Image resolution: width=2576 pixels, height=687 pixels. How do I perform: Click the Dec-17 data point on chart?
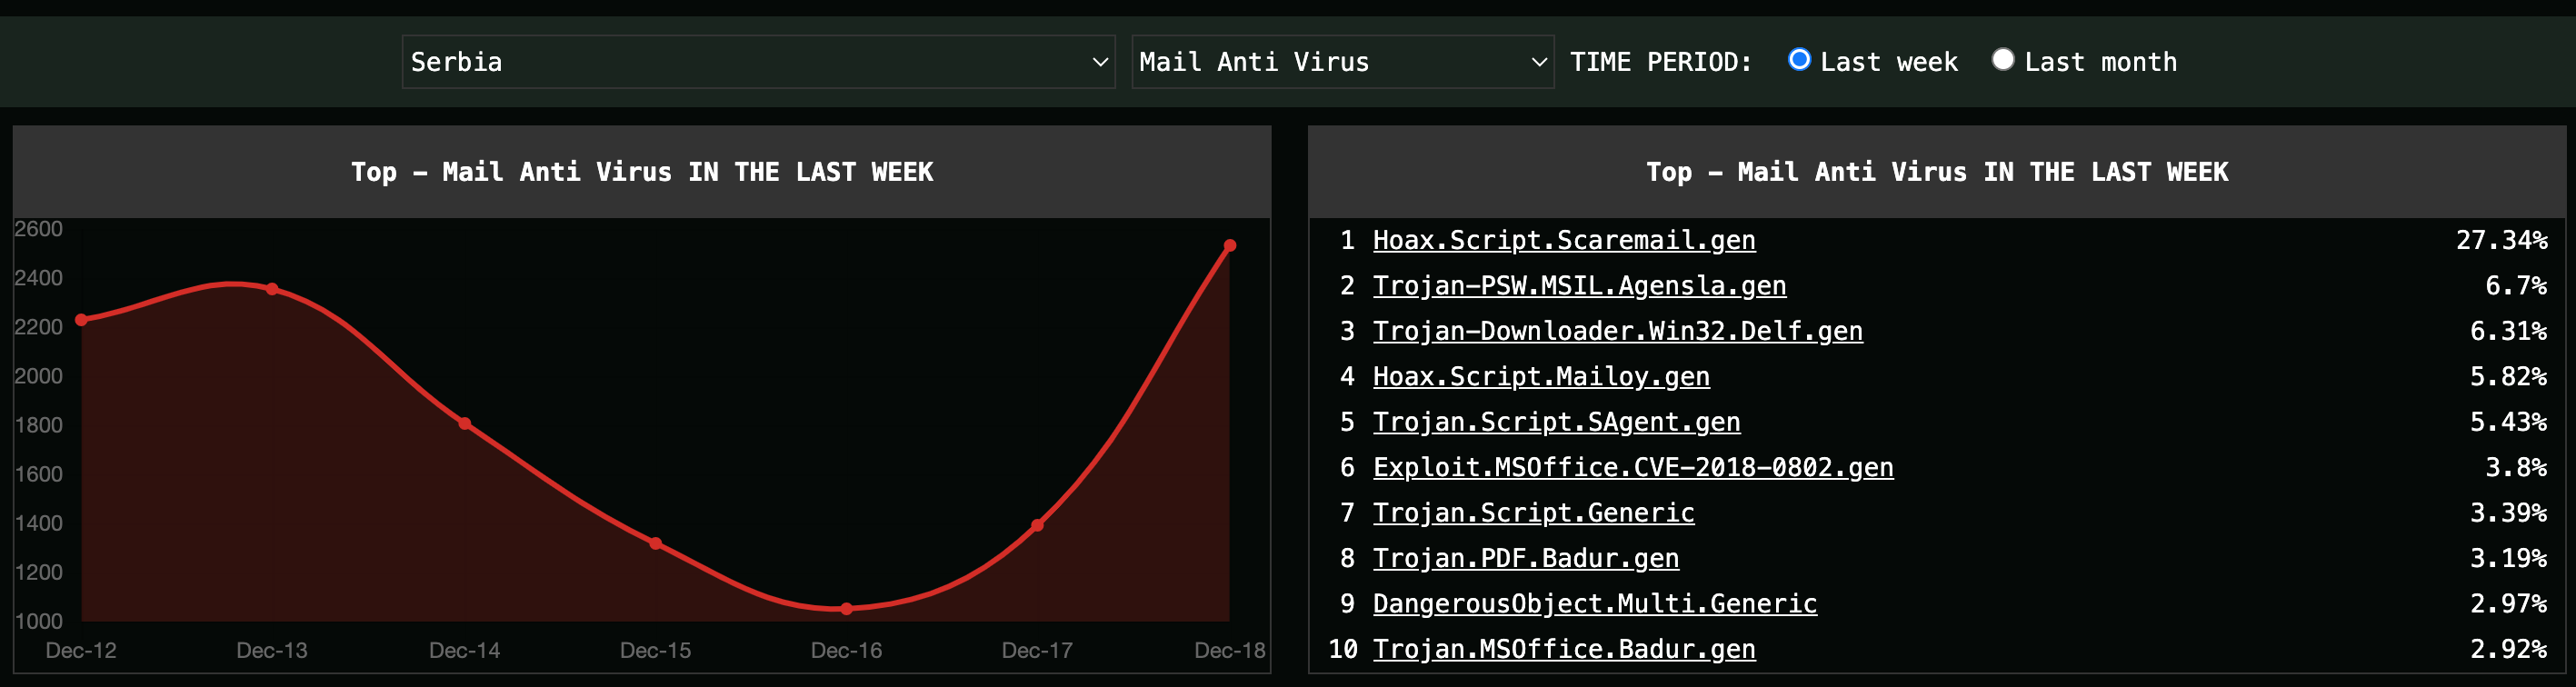(1037, 525)
